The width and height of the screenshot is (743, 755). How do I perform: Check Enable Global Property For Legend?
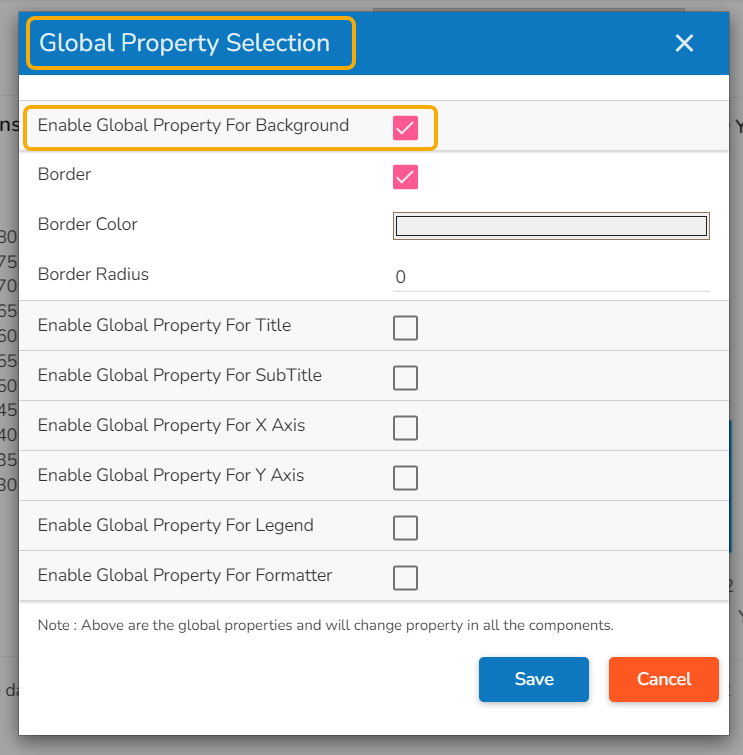click(405, 528)
